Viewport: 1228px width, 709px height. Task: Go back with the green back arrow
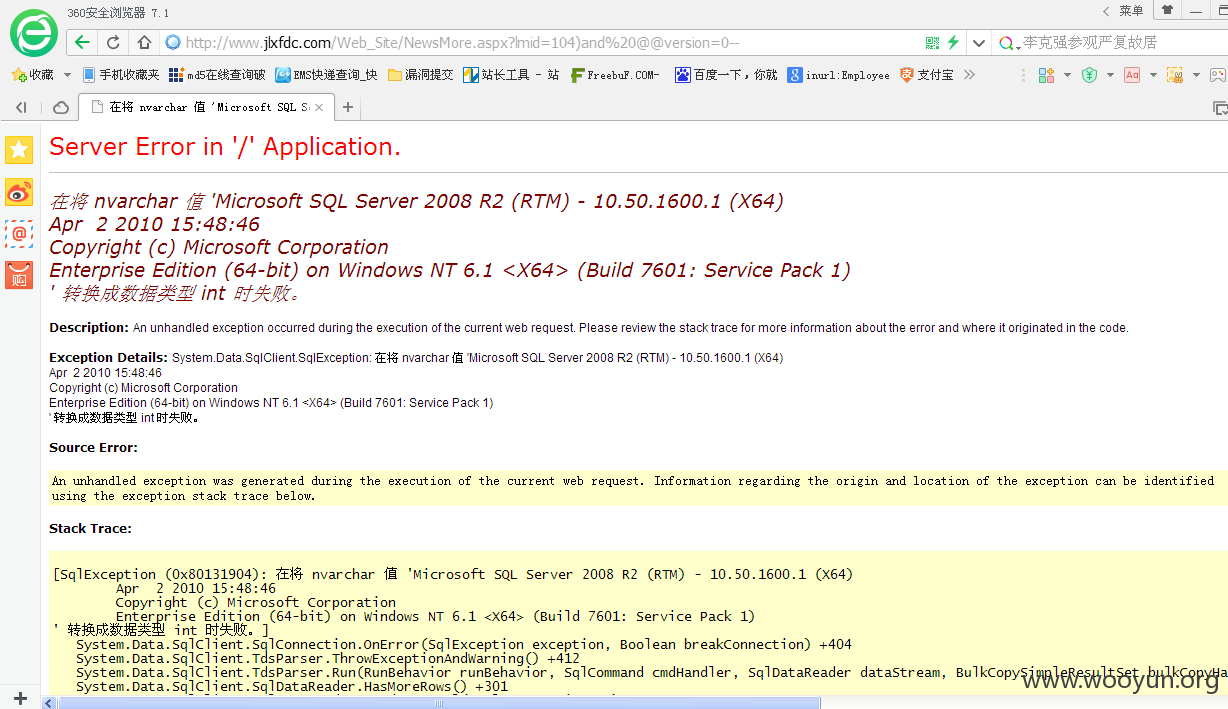[x=82, y=42]
